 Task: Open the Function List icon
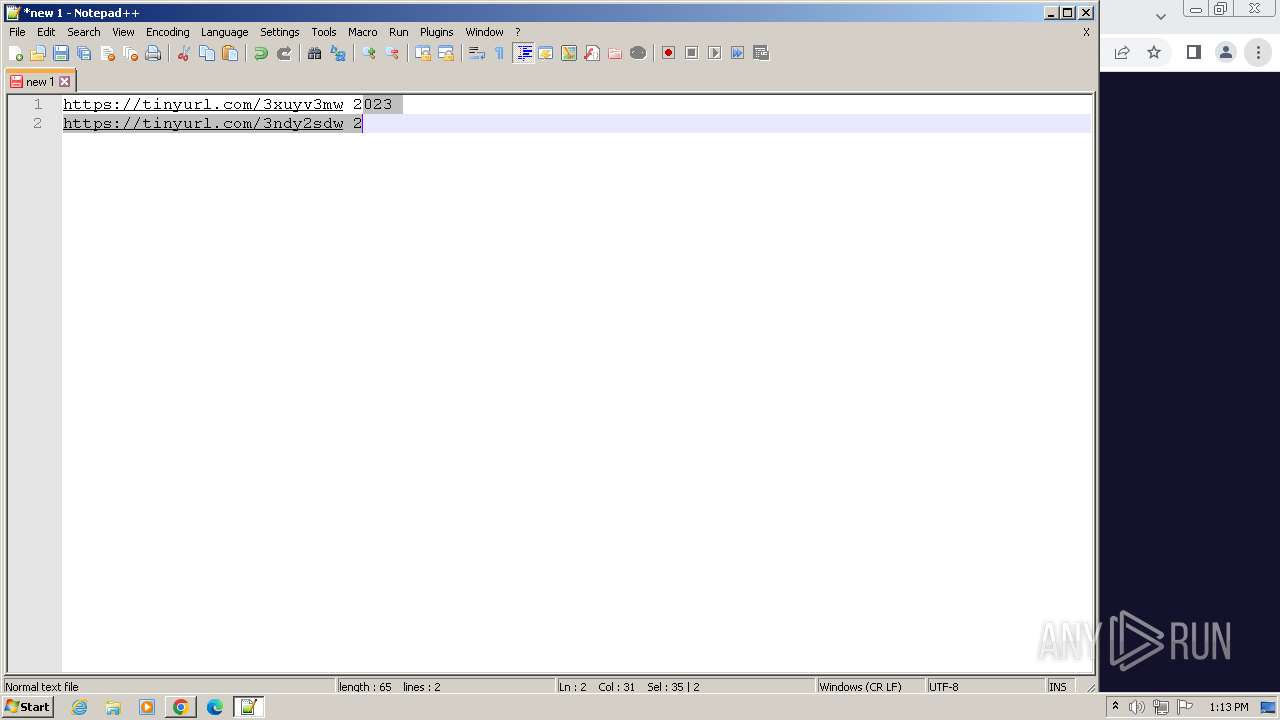(x=591, y=53)
